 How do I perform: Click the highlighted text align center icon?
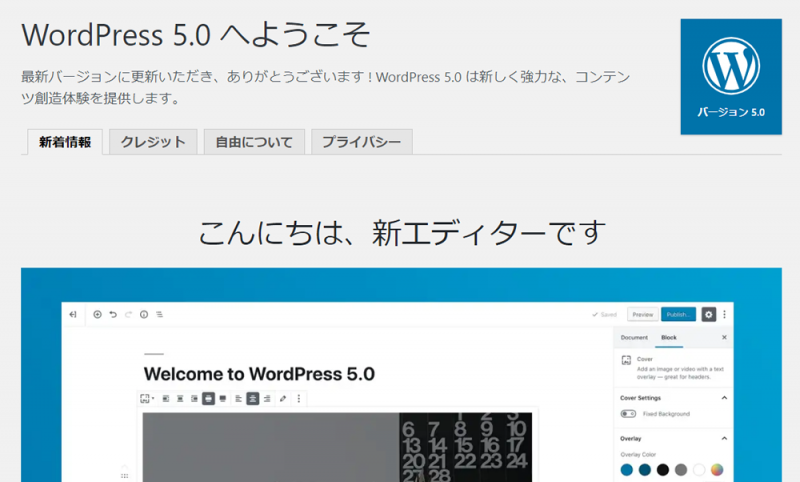(x=253, y=399)
